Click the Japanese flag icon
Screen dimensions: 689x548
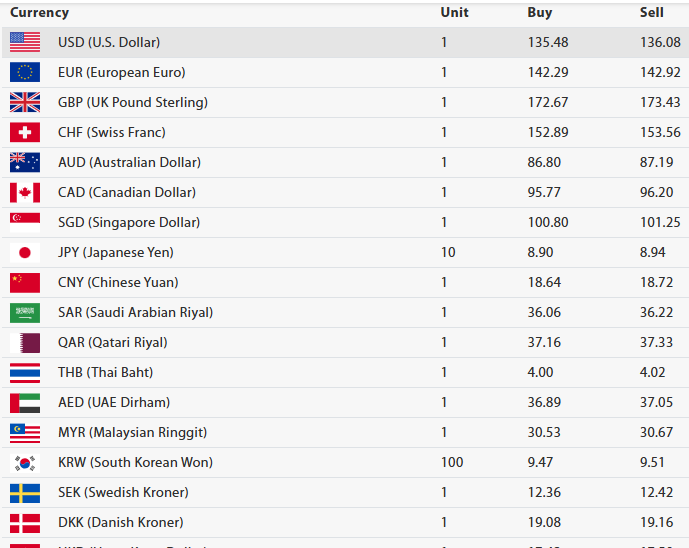(x=25, y=252)
